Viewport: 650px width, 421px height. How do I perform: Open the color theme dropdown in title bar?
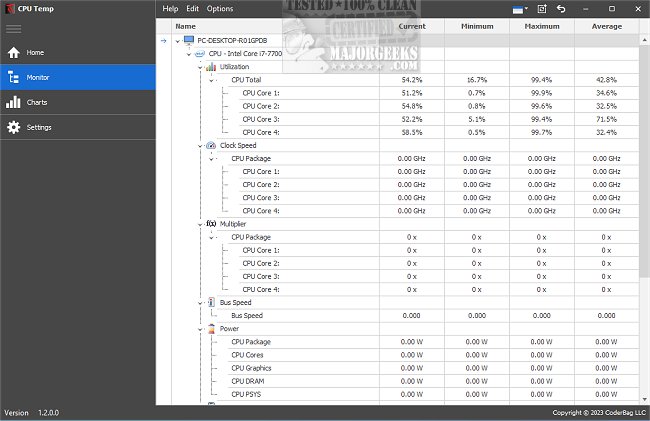coord(520,10)
